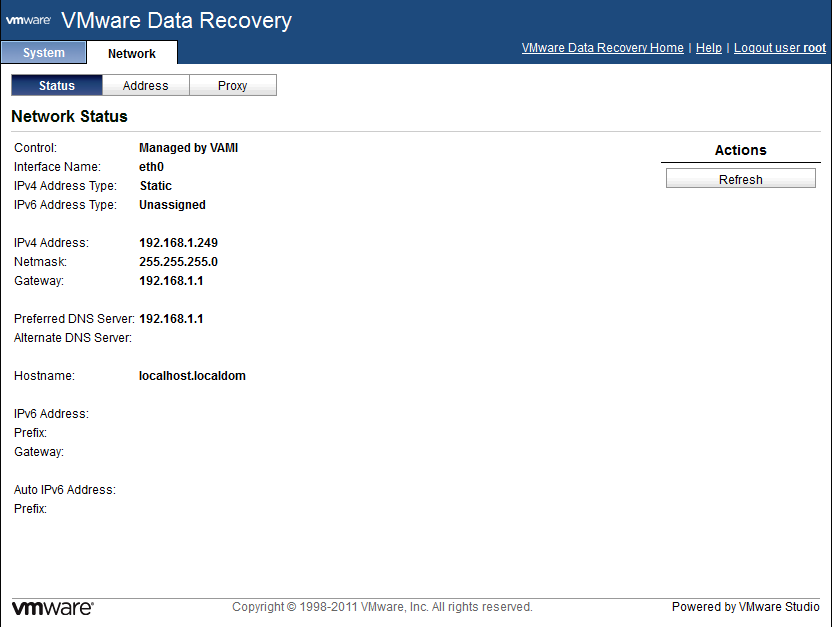Screen dimensions: 832x627
Task: Click the vmware logo in the footer
Action: point(51,607)
